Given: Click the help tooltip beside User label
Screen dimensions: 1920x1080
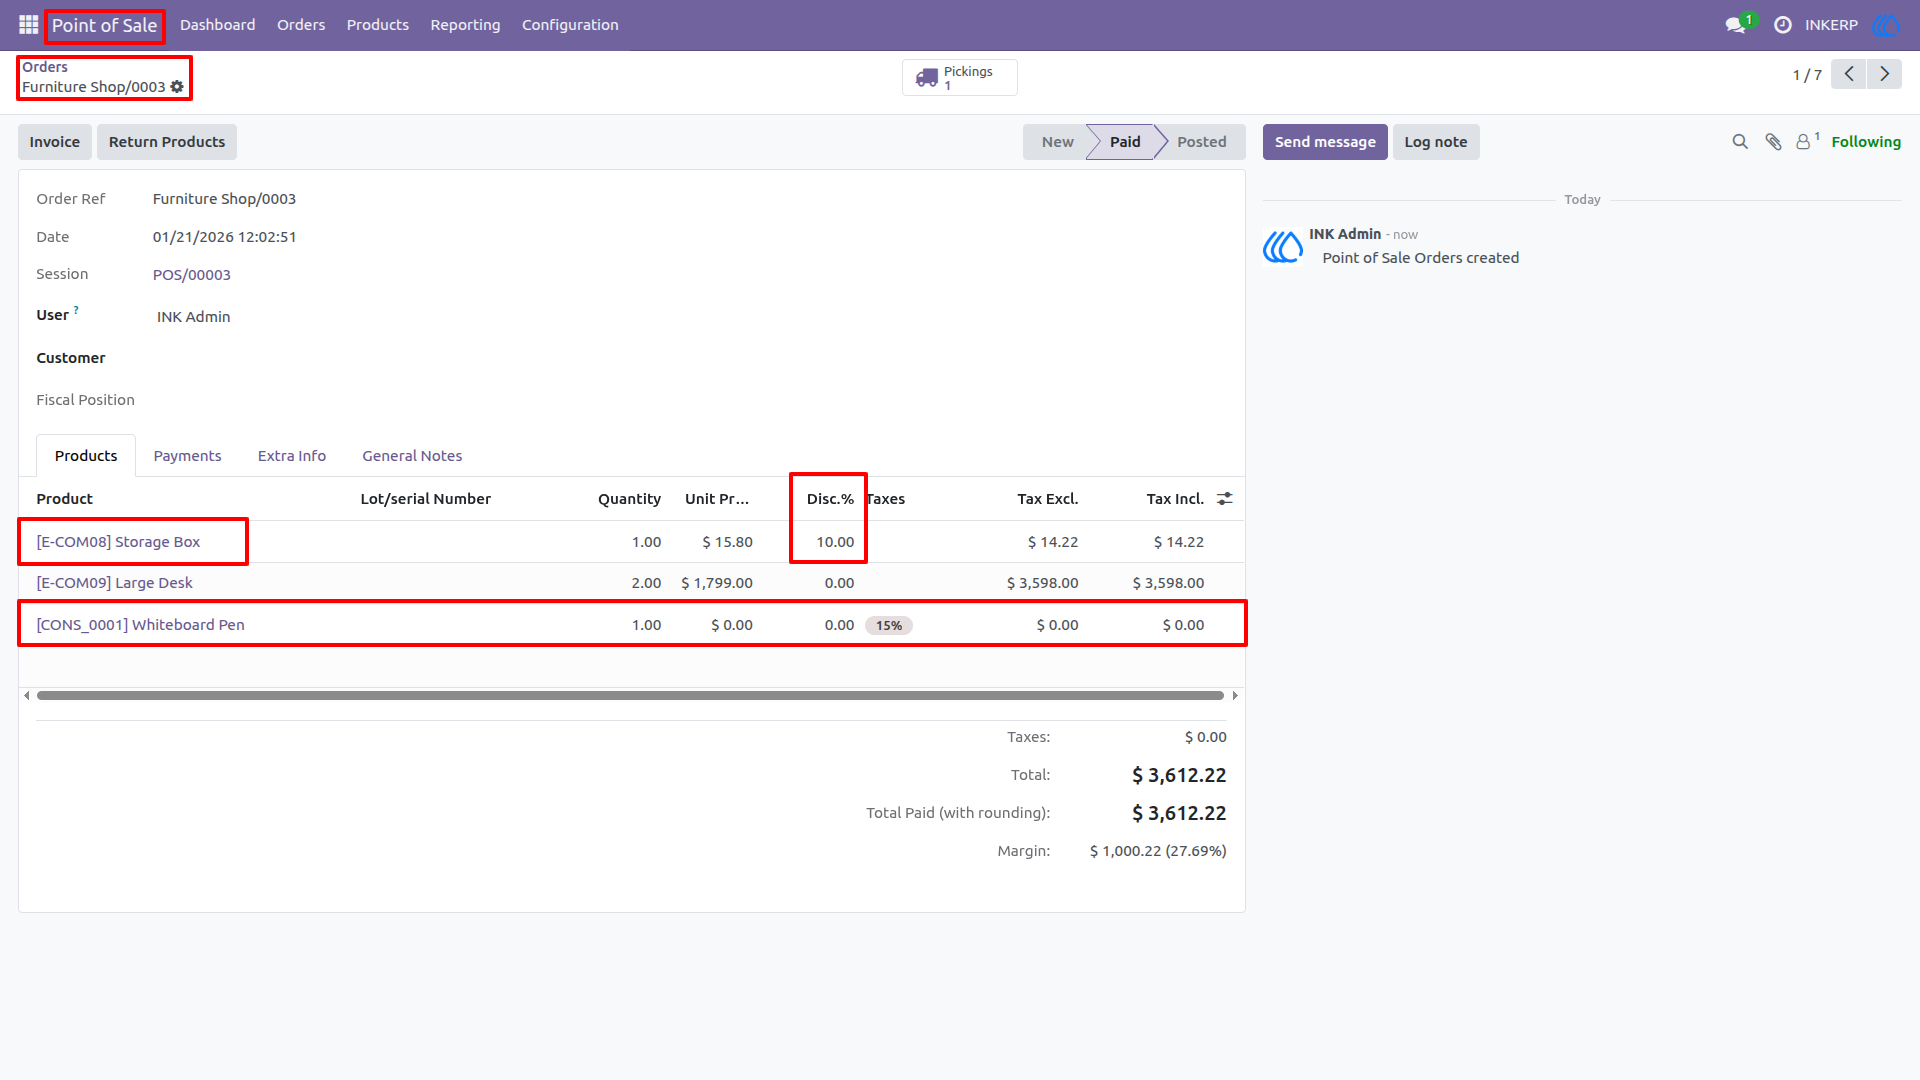Looking at the screenshot, I should click(76, 310).
